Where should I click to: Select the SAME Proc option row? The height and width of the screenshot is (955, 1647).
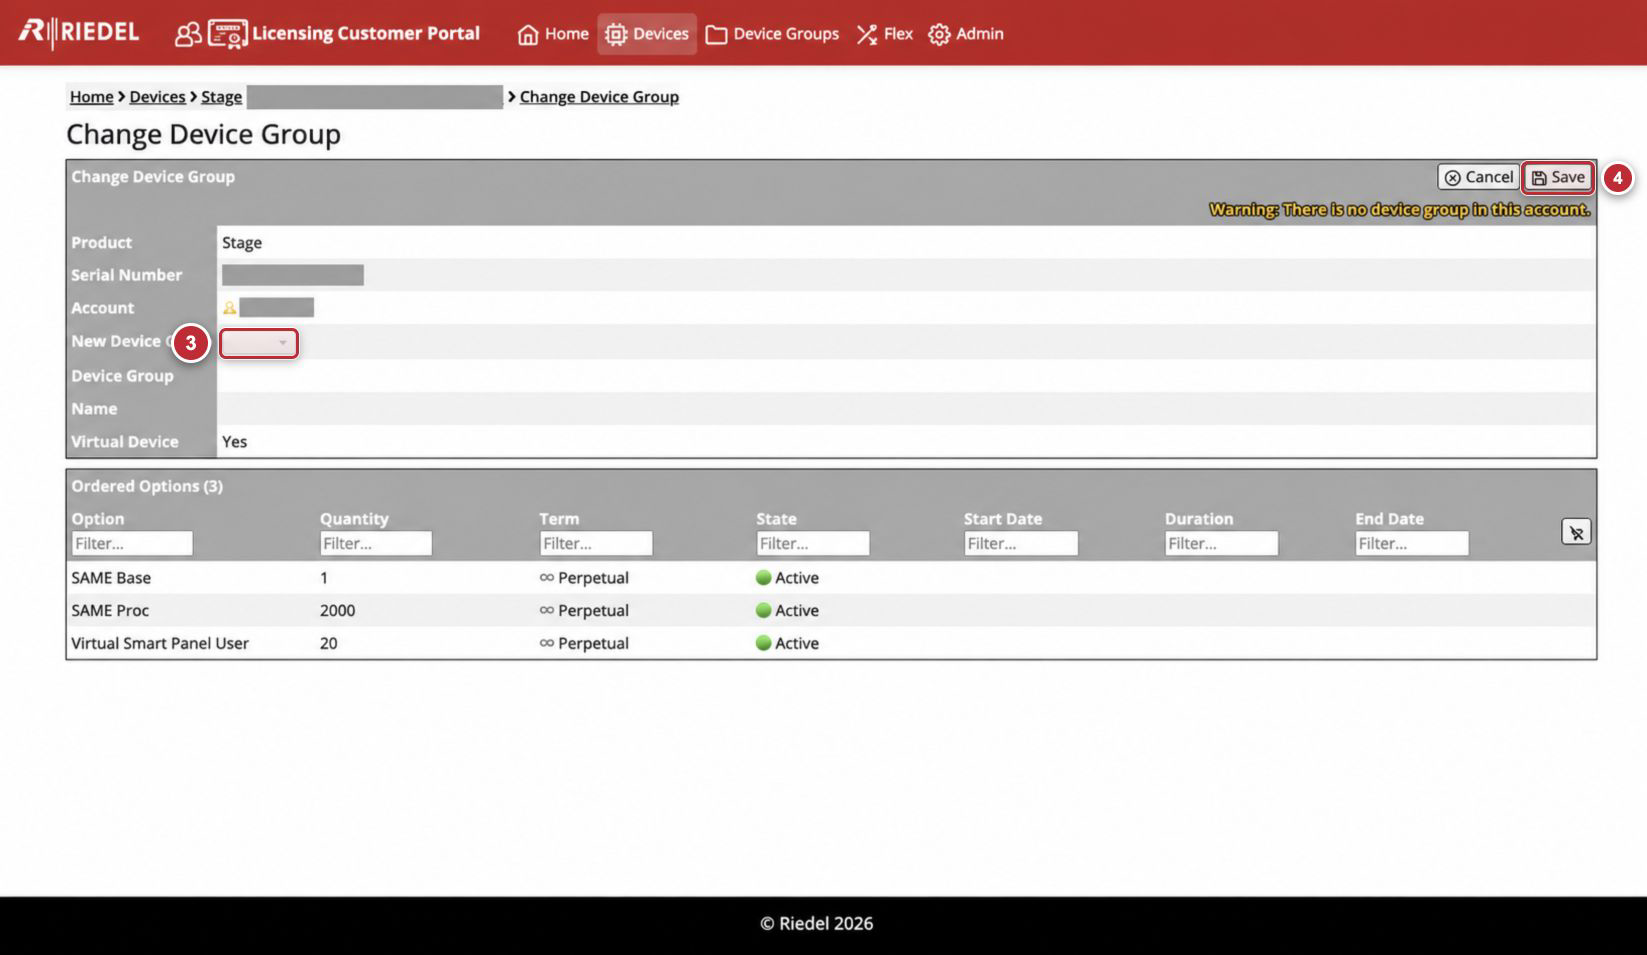831,611
